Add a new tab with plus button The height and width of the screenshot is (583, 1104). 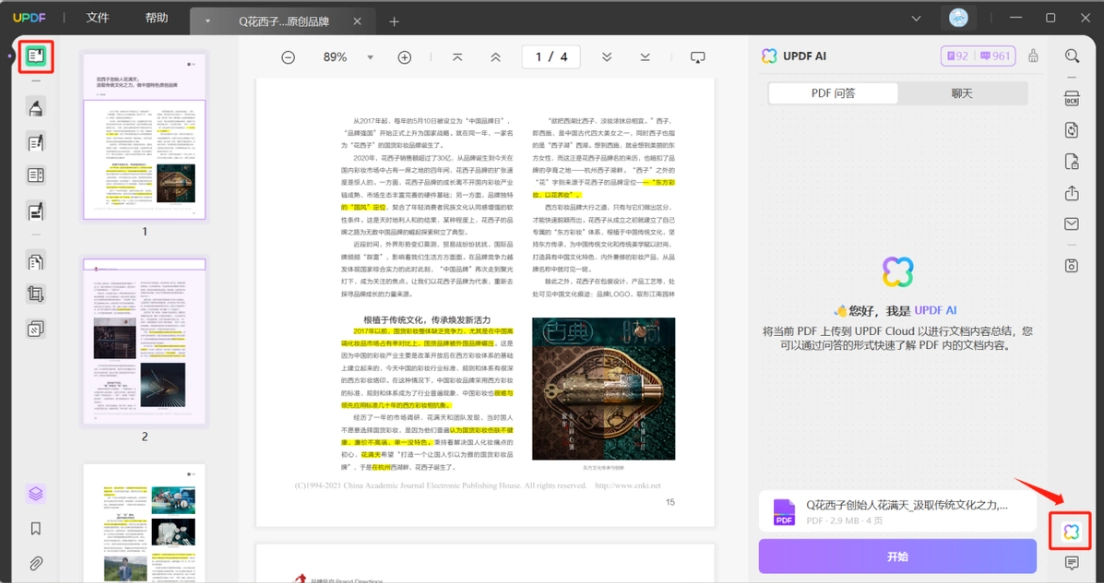(x=394, y=22)
